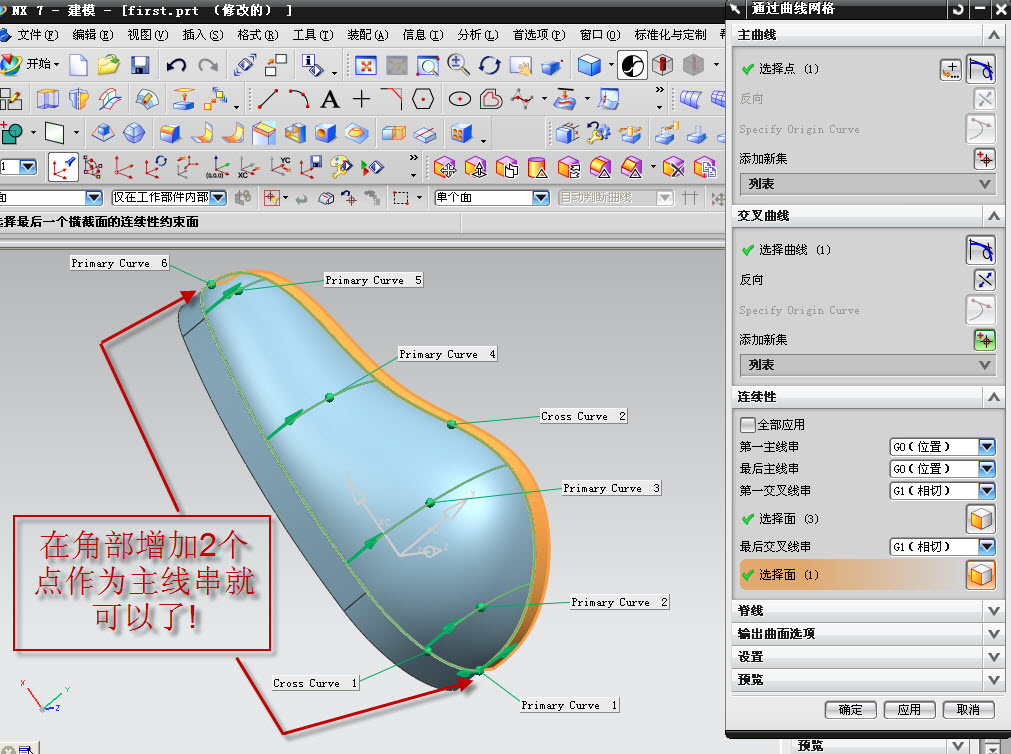The height and width of the screenshot is (754, 1011).
Task: Add new set icon in 交叉曲线 section
Action: click(x=985, y=340)
